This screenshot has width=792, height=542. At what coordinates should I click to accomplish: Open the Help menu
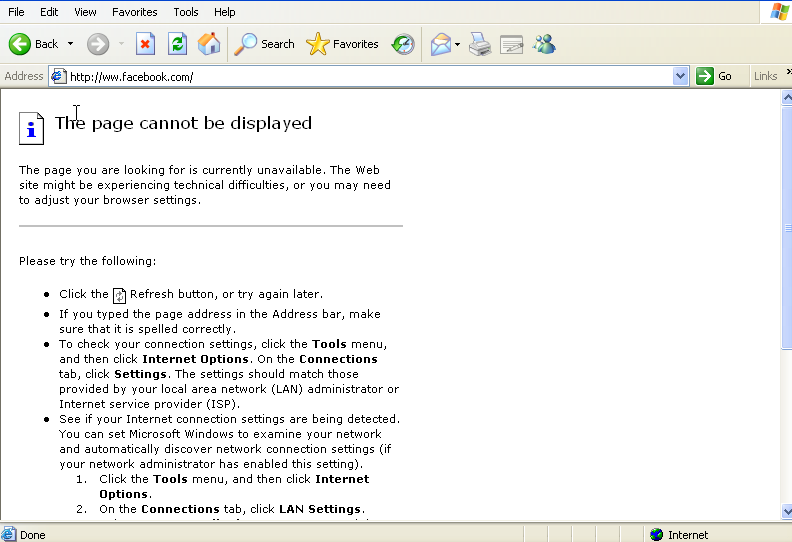[224, 12]
